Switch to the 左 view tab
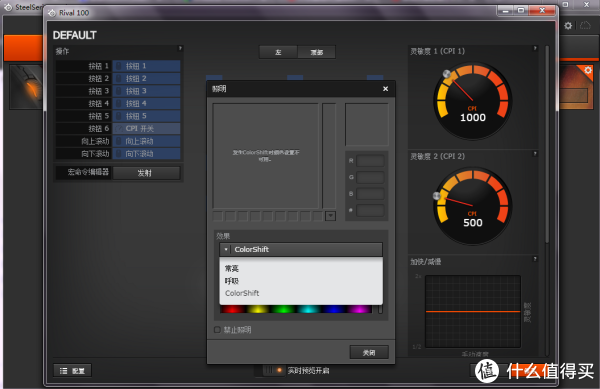 [x=278, y=52]
